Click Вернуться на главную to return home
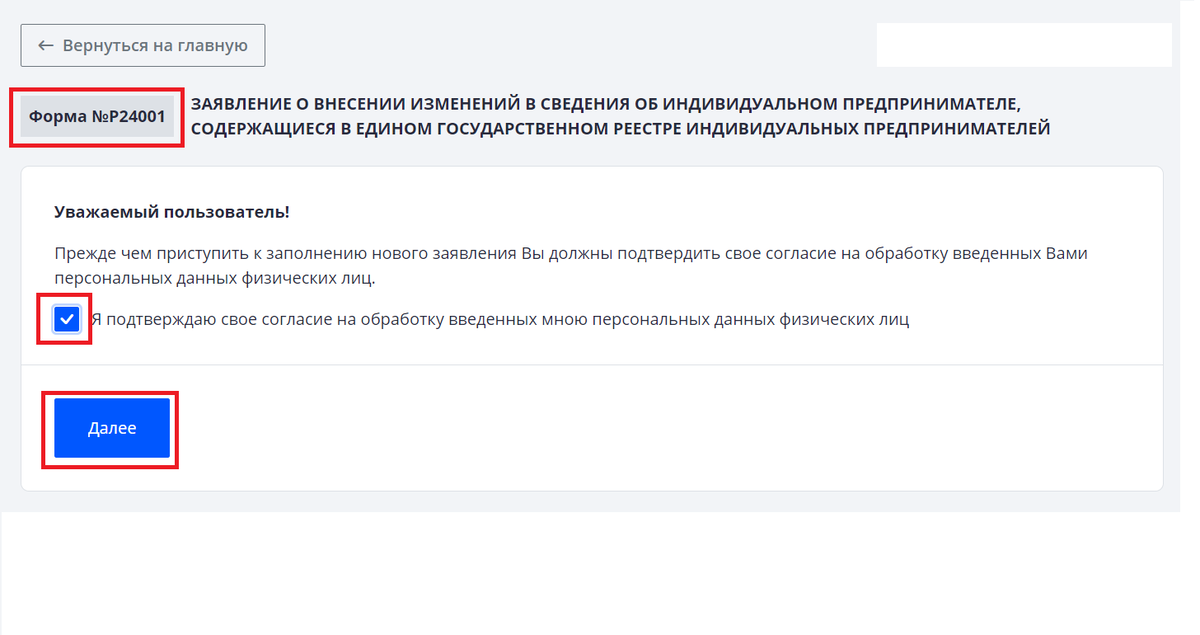This screenshot has height=635, width=1200. click(142, 44)
